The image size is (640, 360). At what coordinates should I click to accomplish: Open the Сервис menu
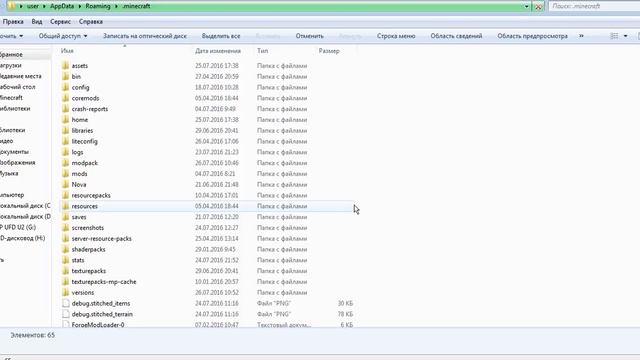(x=60, y=22)
